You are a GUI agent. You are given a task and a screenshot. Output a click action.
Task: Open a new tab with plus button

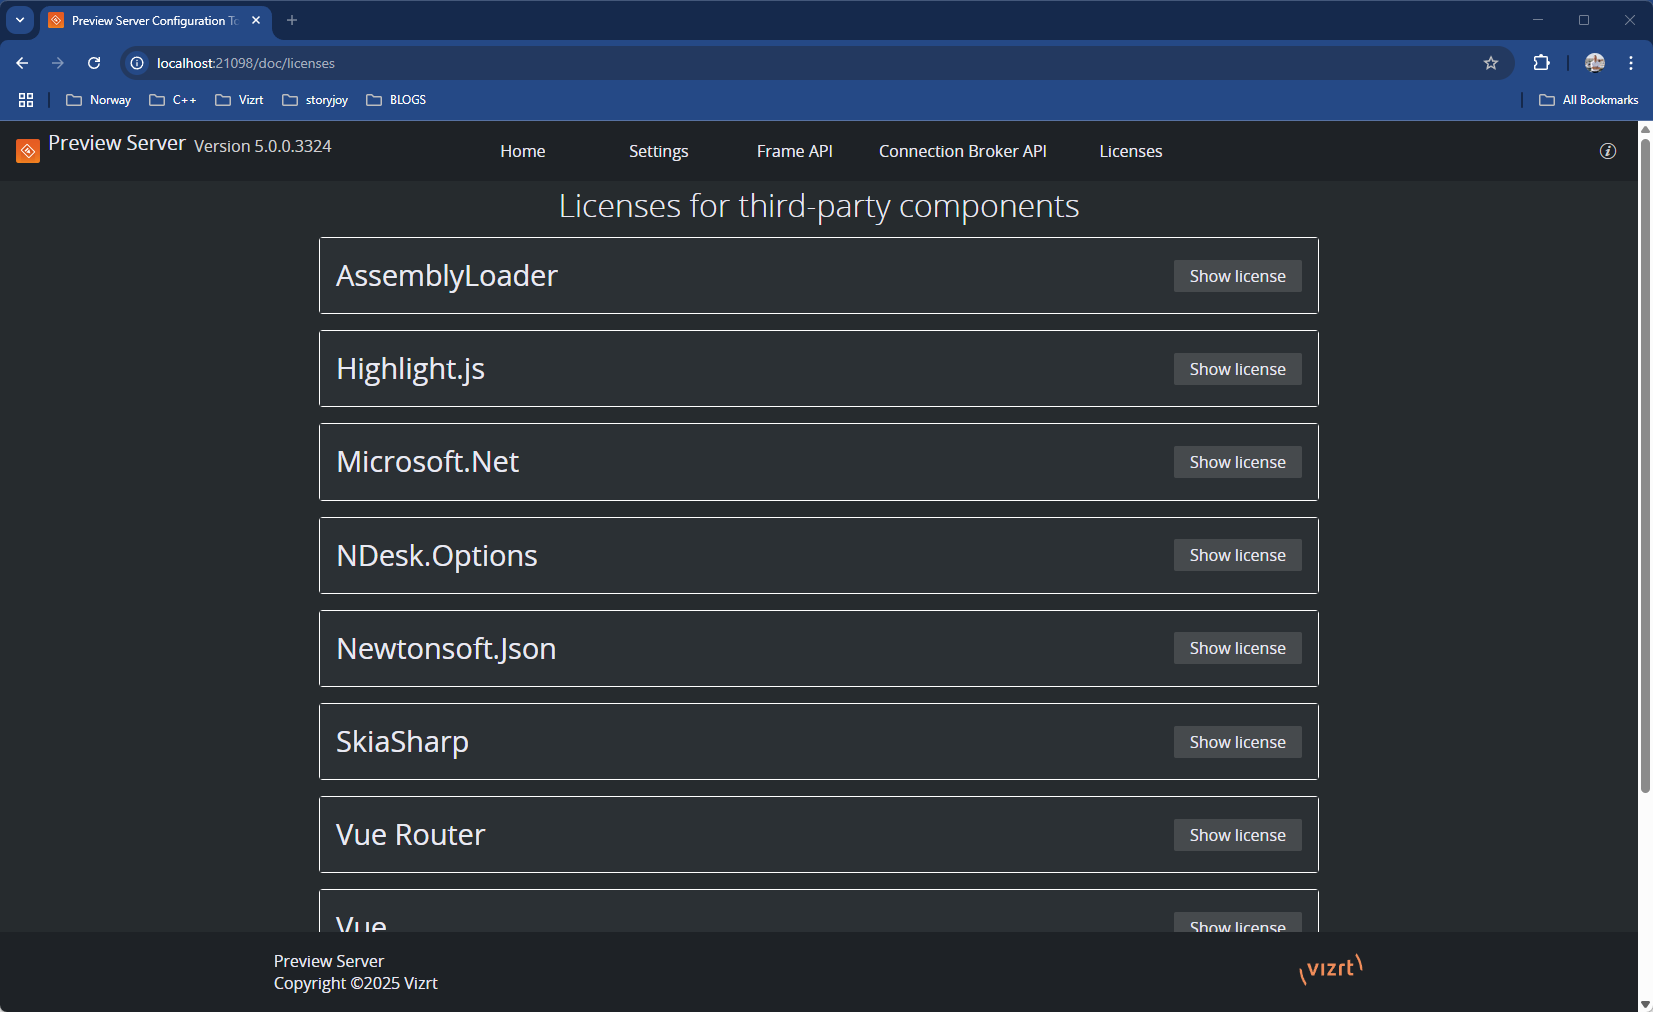(292, 20)
